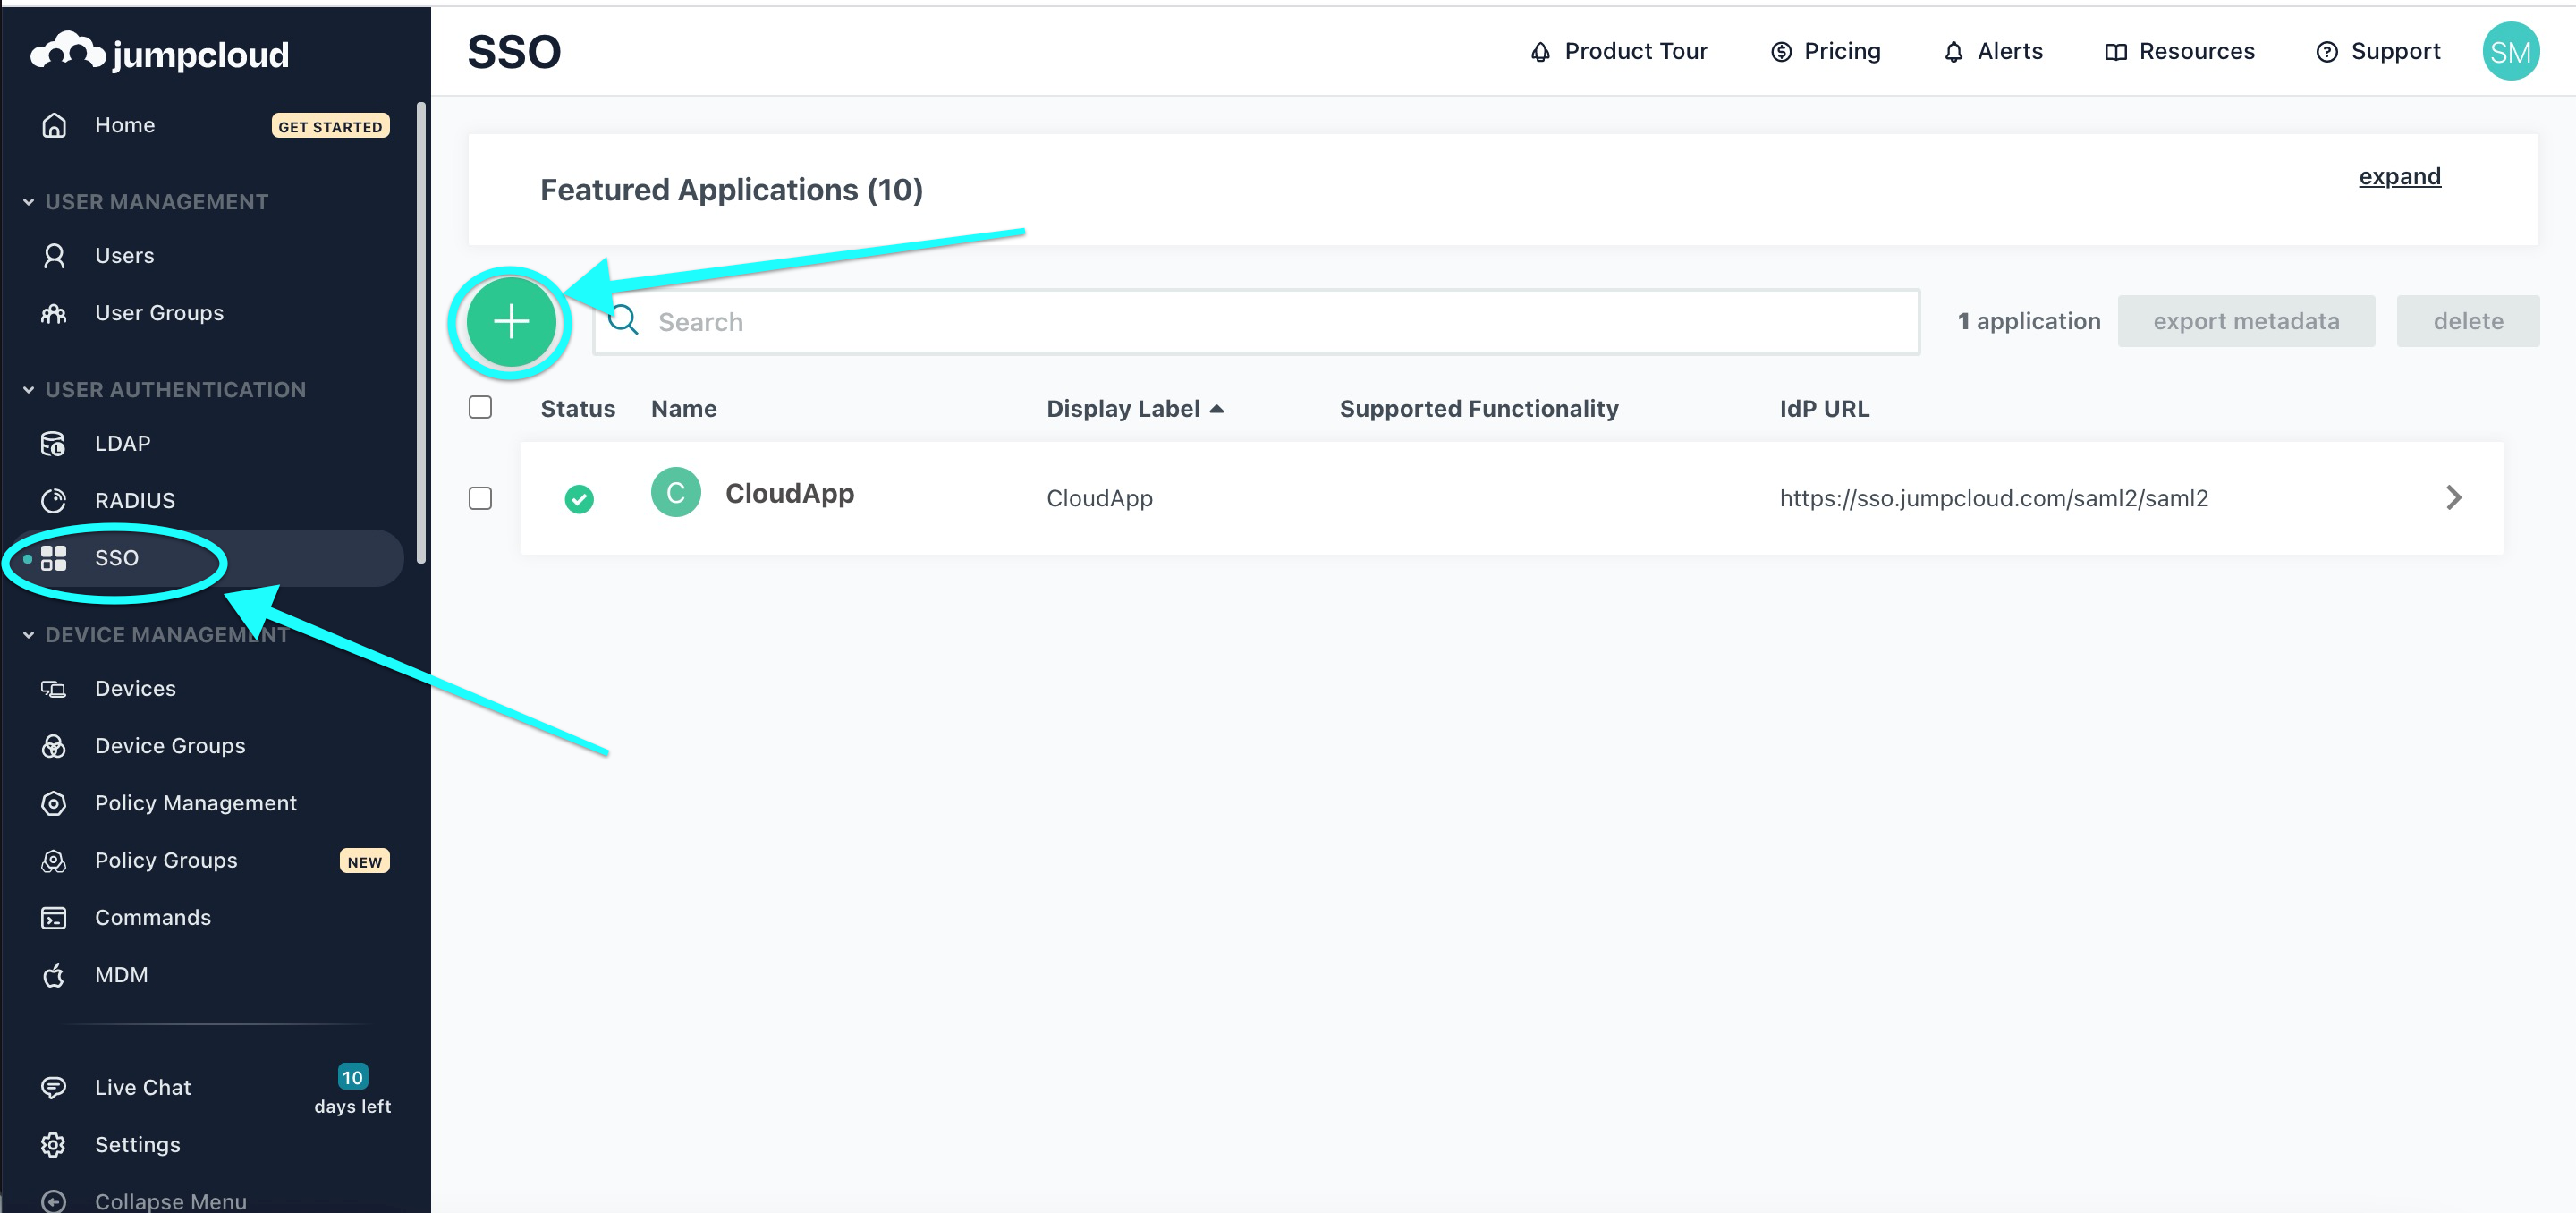Click the LDAP database icon

54,444
